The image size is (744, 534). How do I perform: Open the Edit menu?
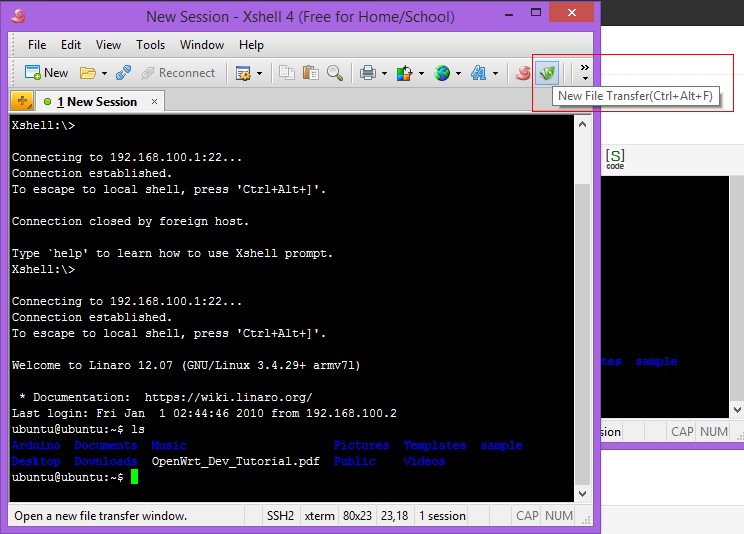[x=71, y=45]
